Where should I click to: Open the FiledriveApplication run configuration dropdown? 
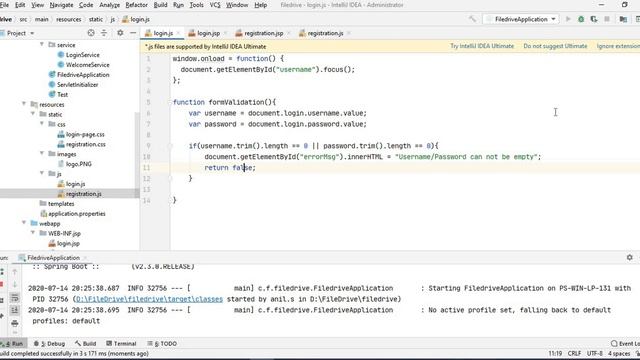pos(521,19)
